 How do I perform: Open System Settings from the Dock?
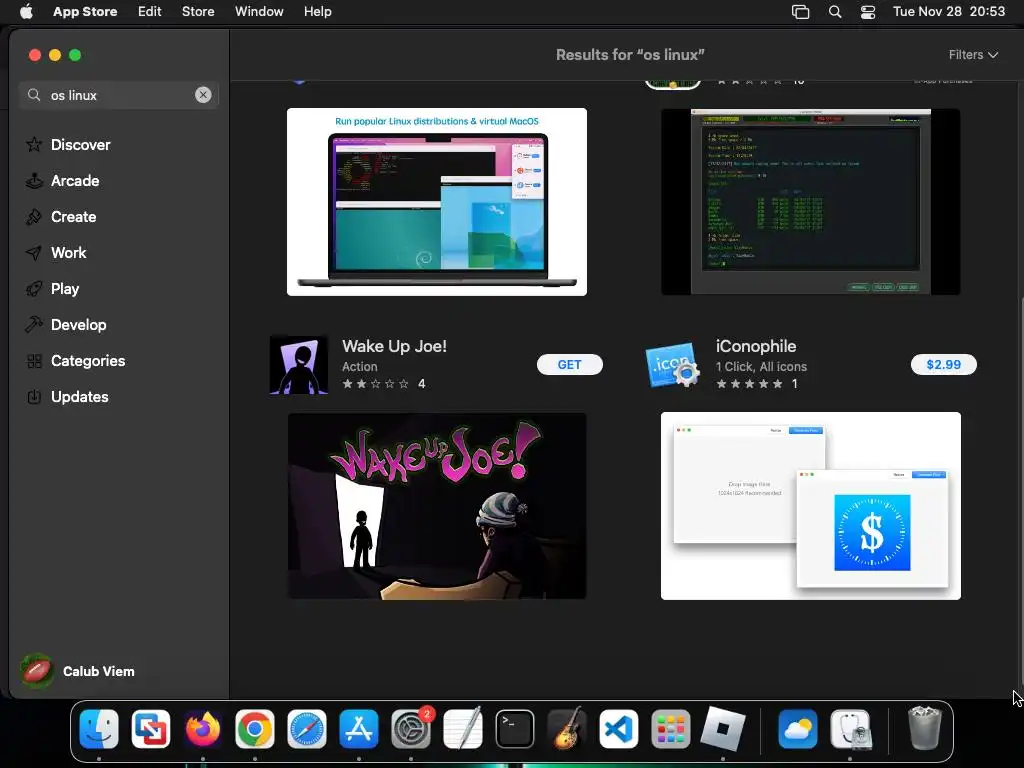click(411, 729)
